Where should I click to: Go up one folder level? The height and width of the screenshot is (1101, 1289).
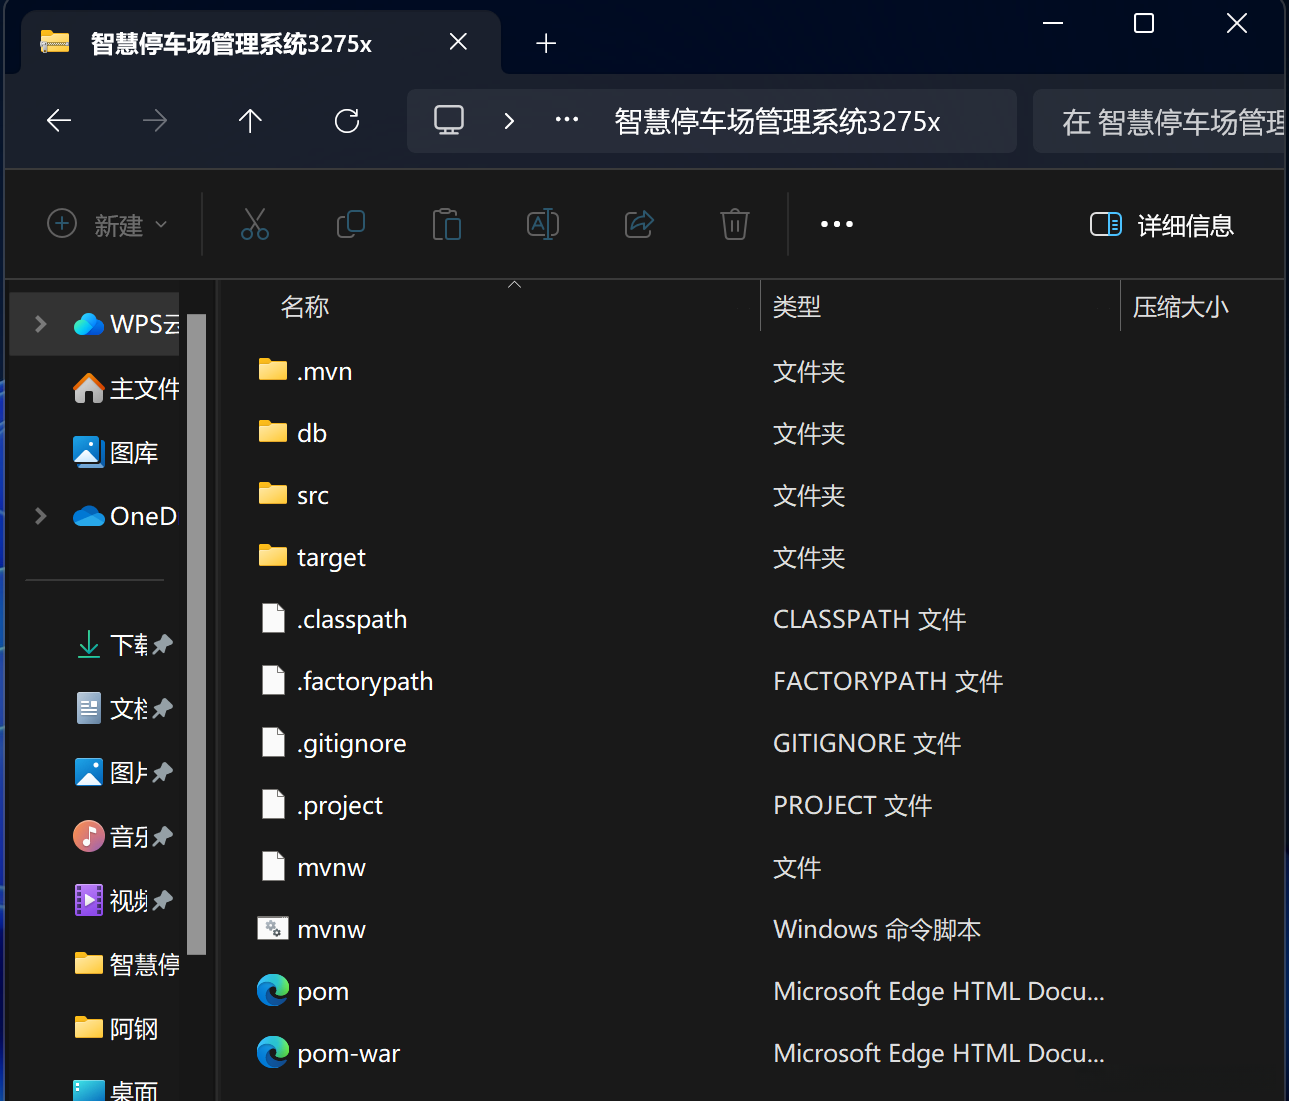coord(250,121)
